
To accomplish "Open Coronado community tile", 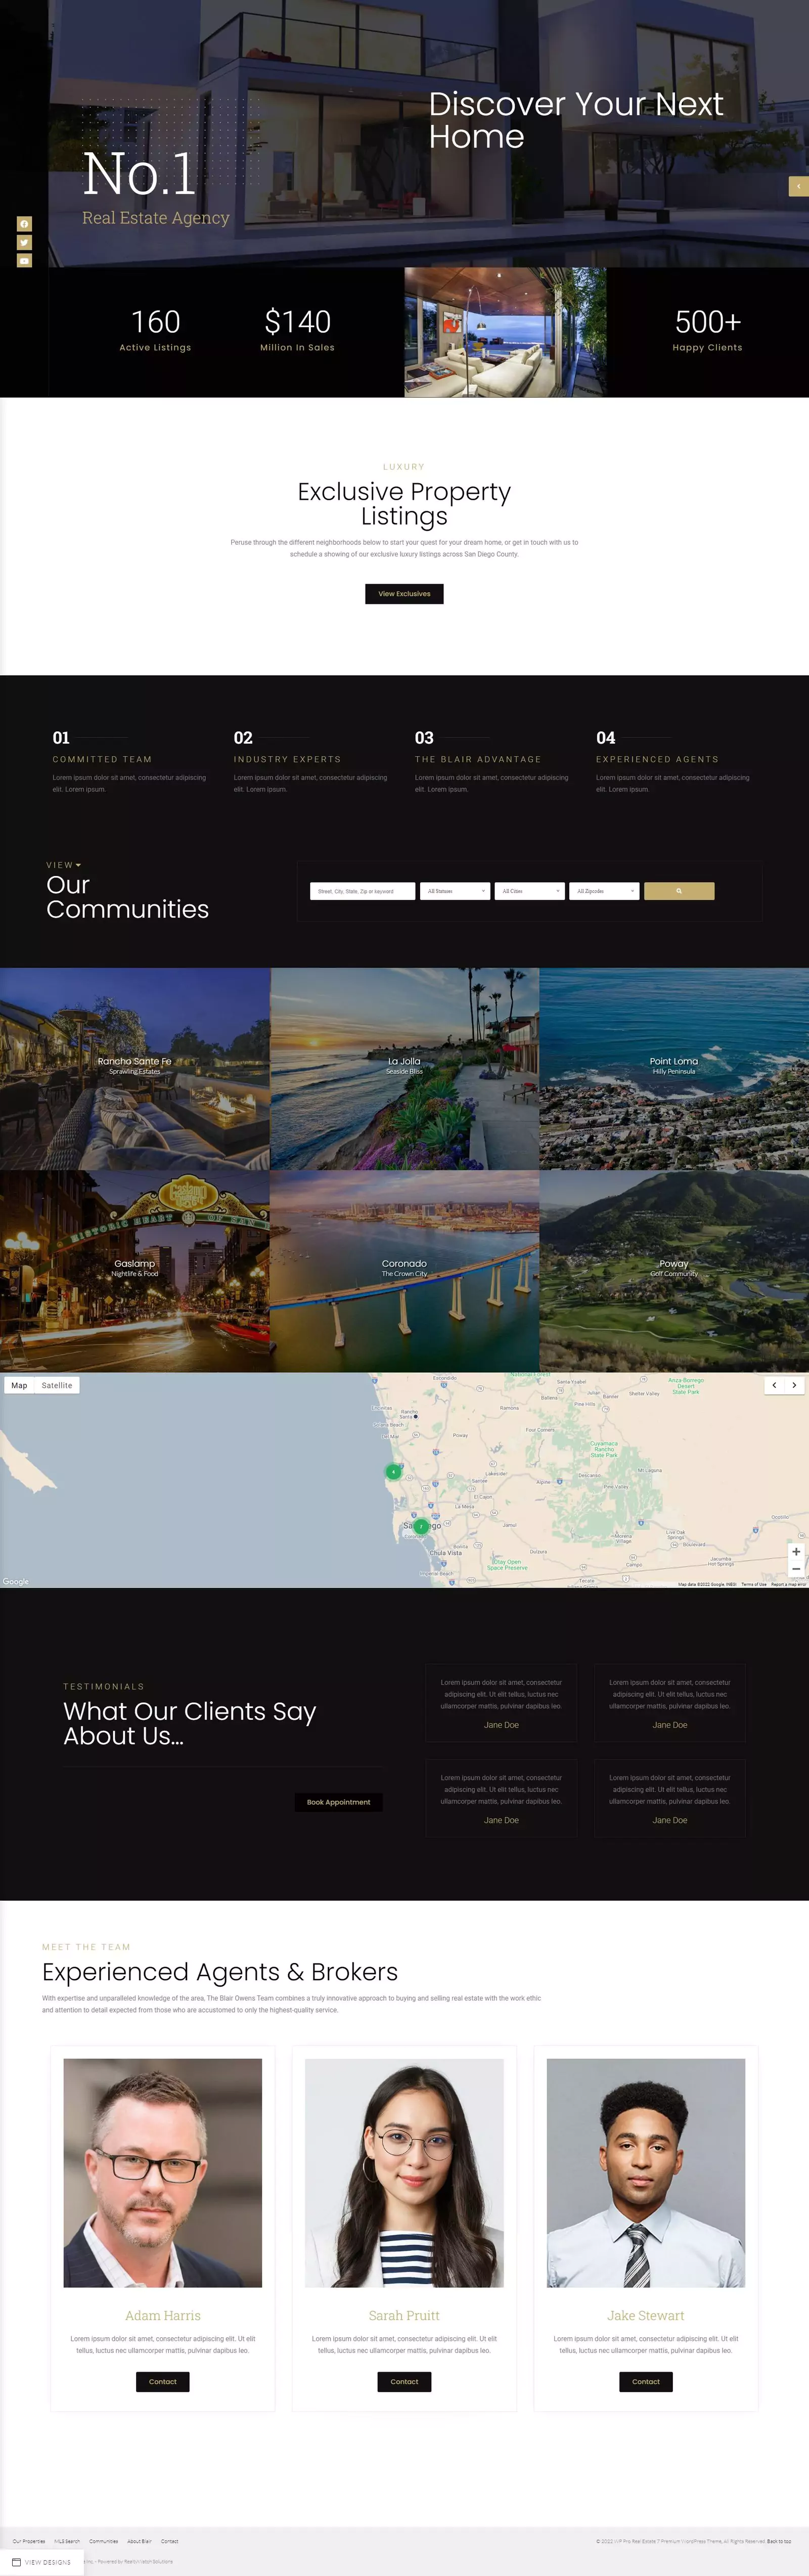I will pyautogui.click(x=404, y=1270).
